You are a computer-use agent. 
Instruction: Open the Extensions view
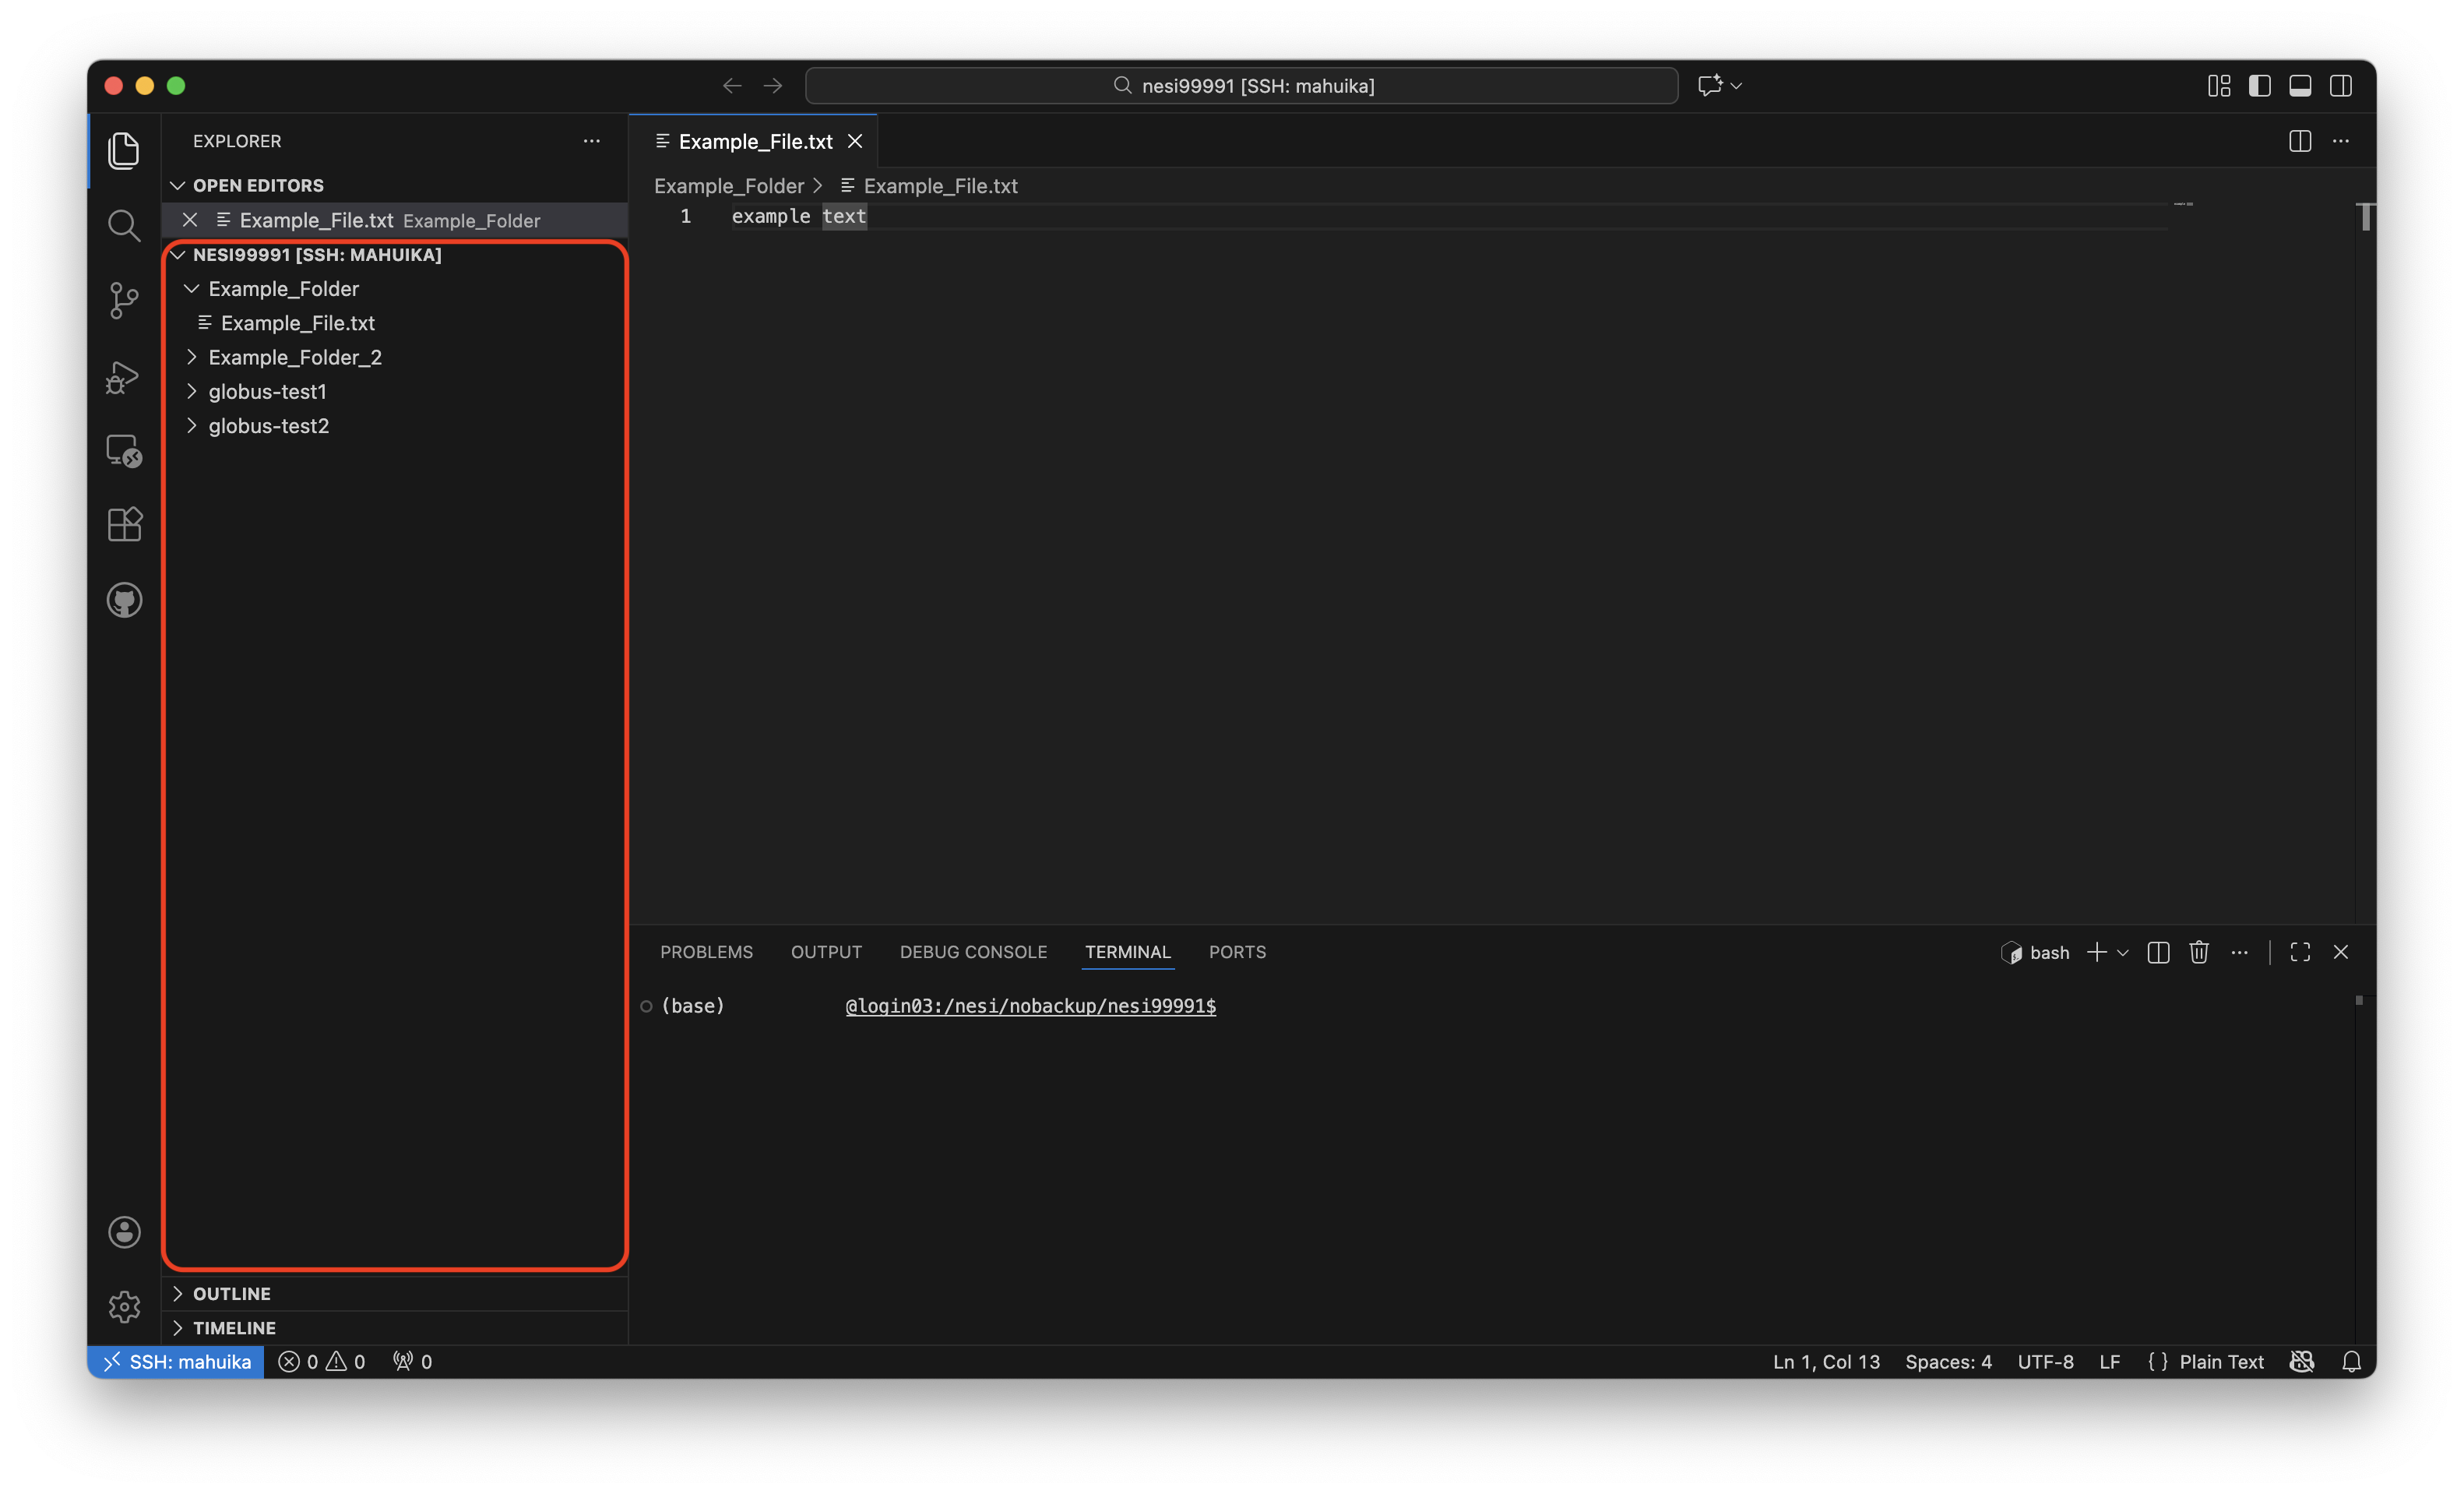[124, 524]
